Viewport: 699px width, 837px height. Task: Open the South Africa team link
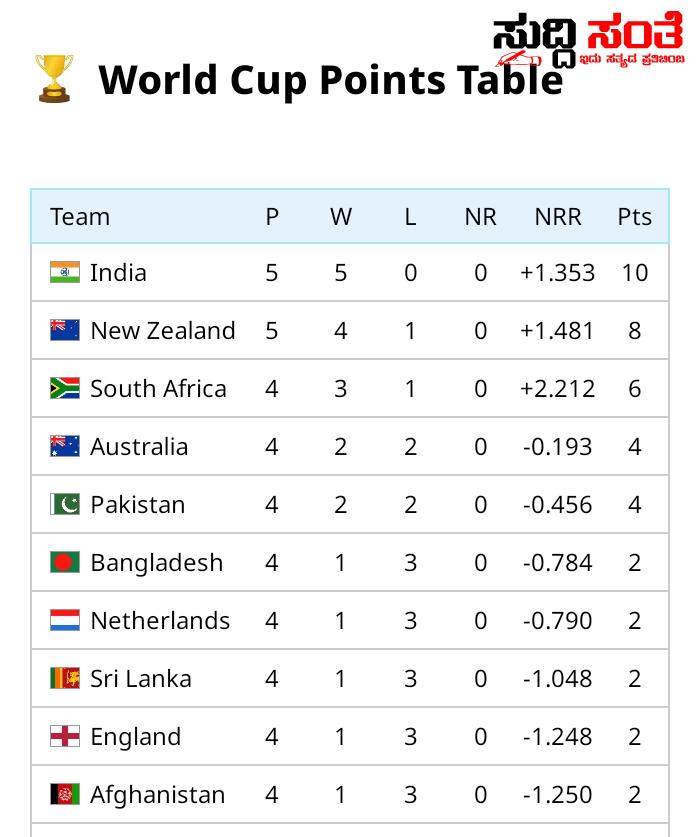(159, 389)
